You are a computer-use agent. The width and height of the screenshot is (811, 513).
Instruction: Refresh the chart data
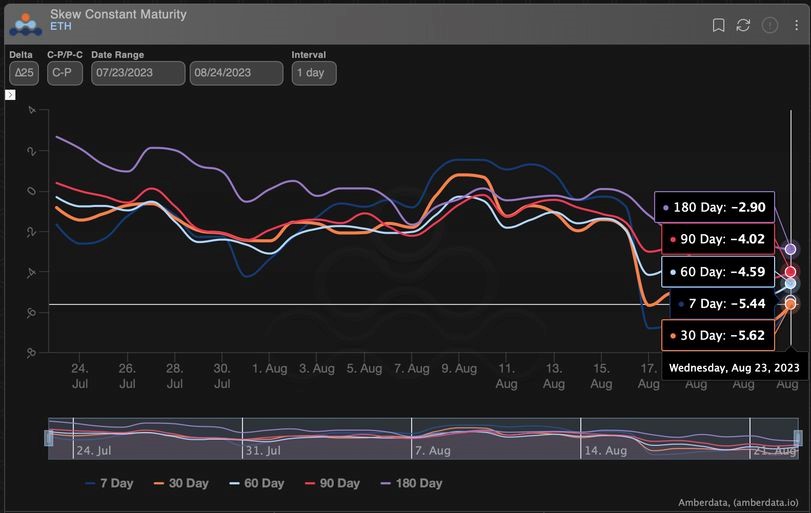(743, 25)
